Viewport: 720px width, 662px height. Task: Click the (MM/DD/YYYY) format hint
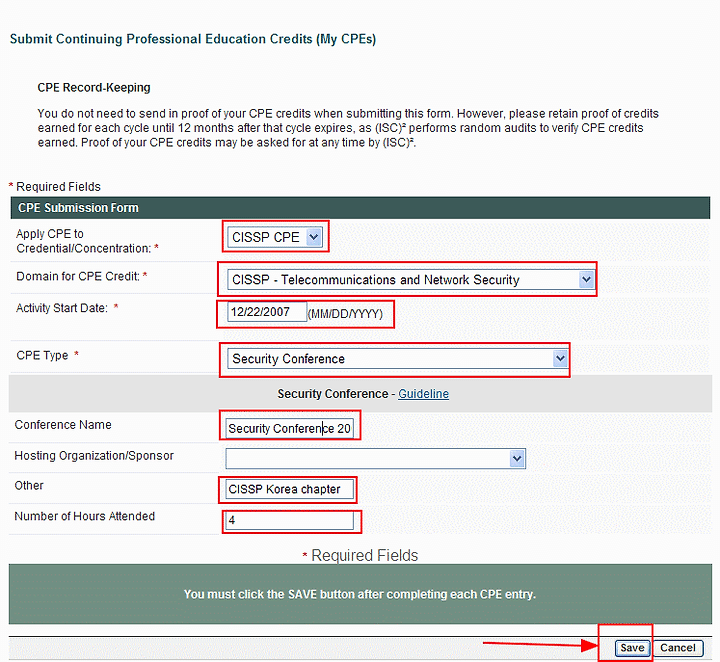[x=345, y=314]
